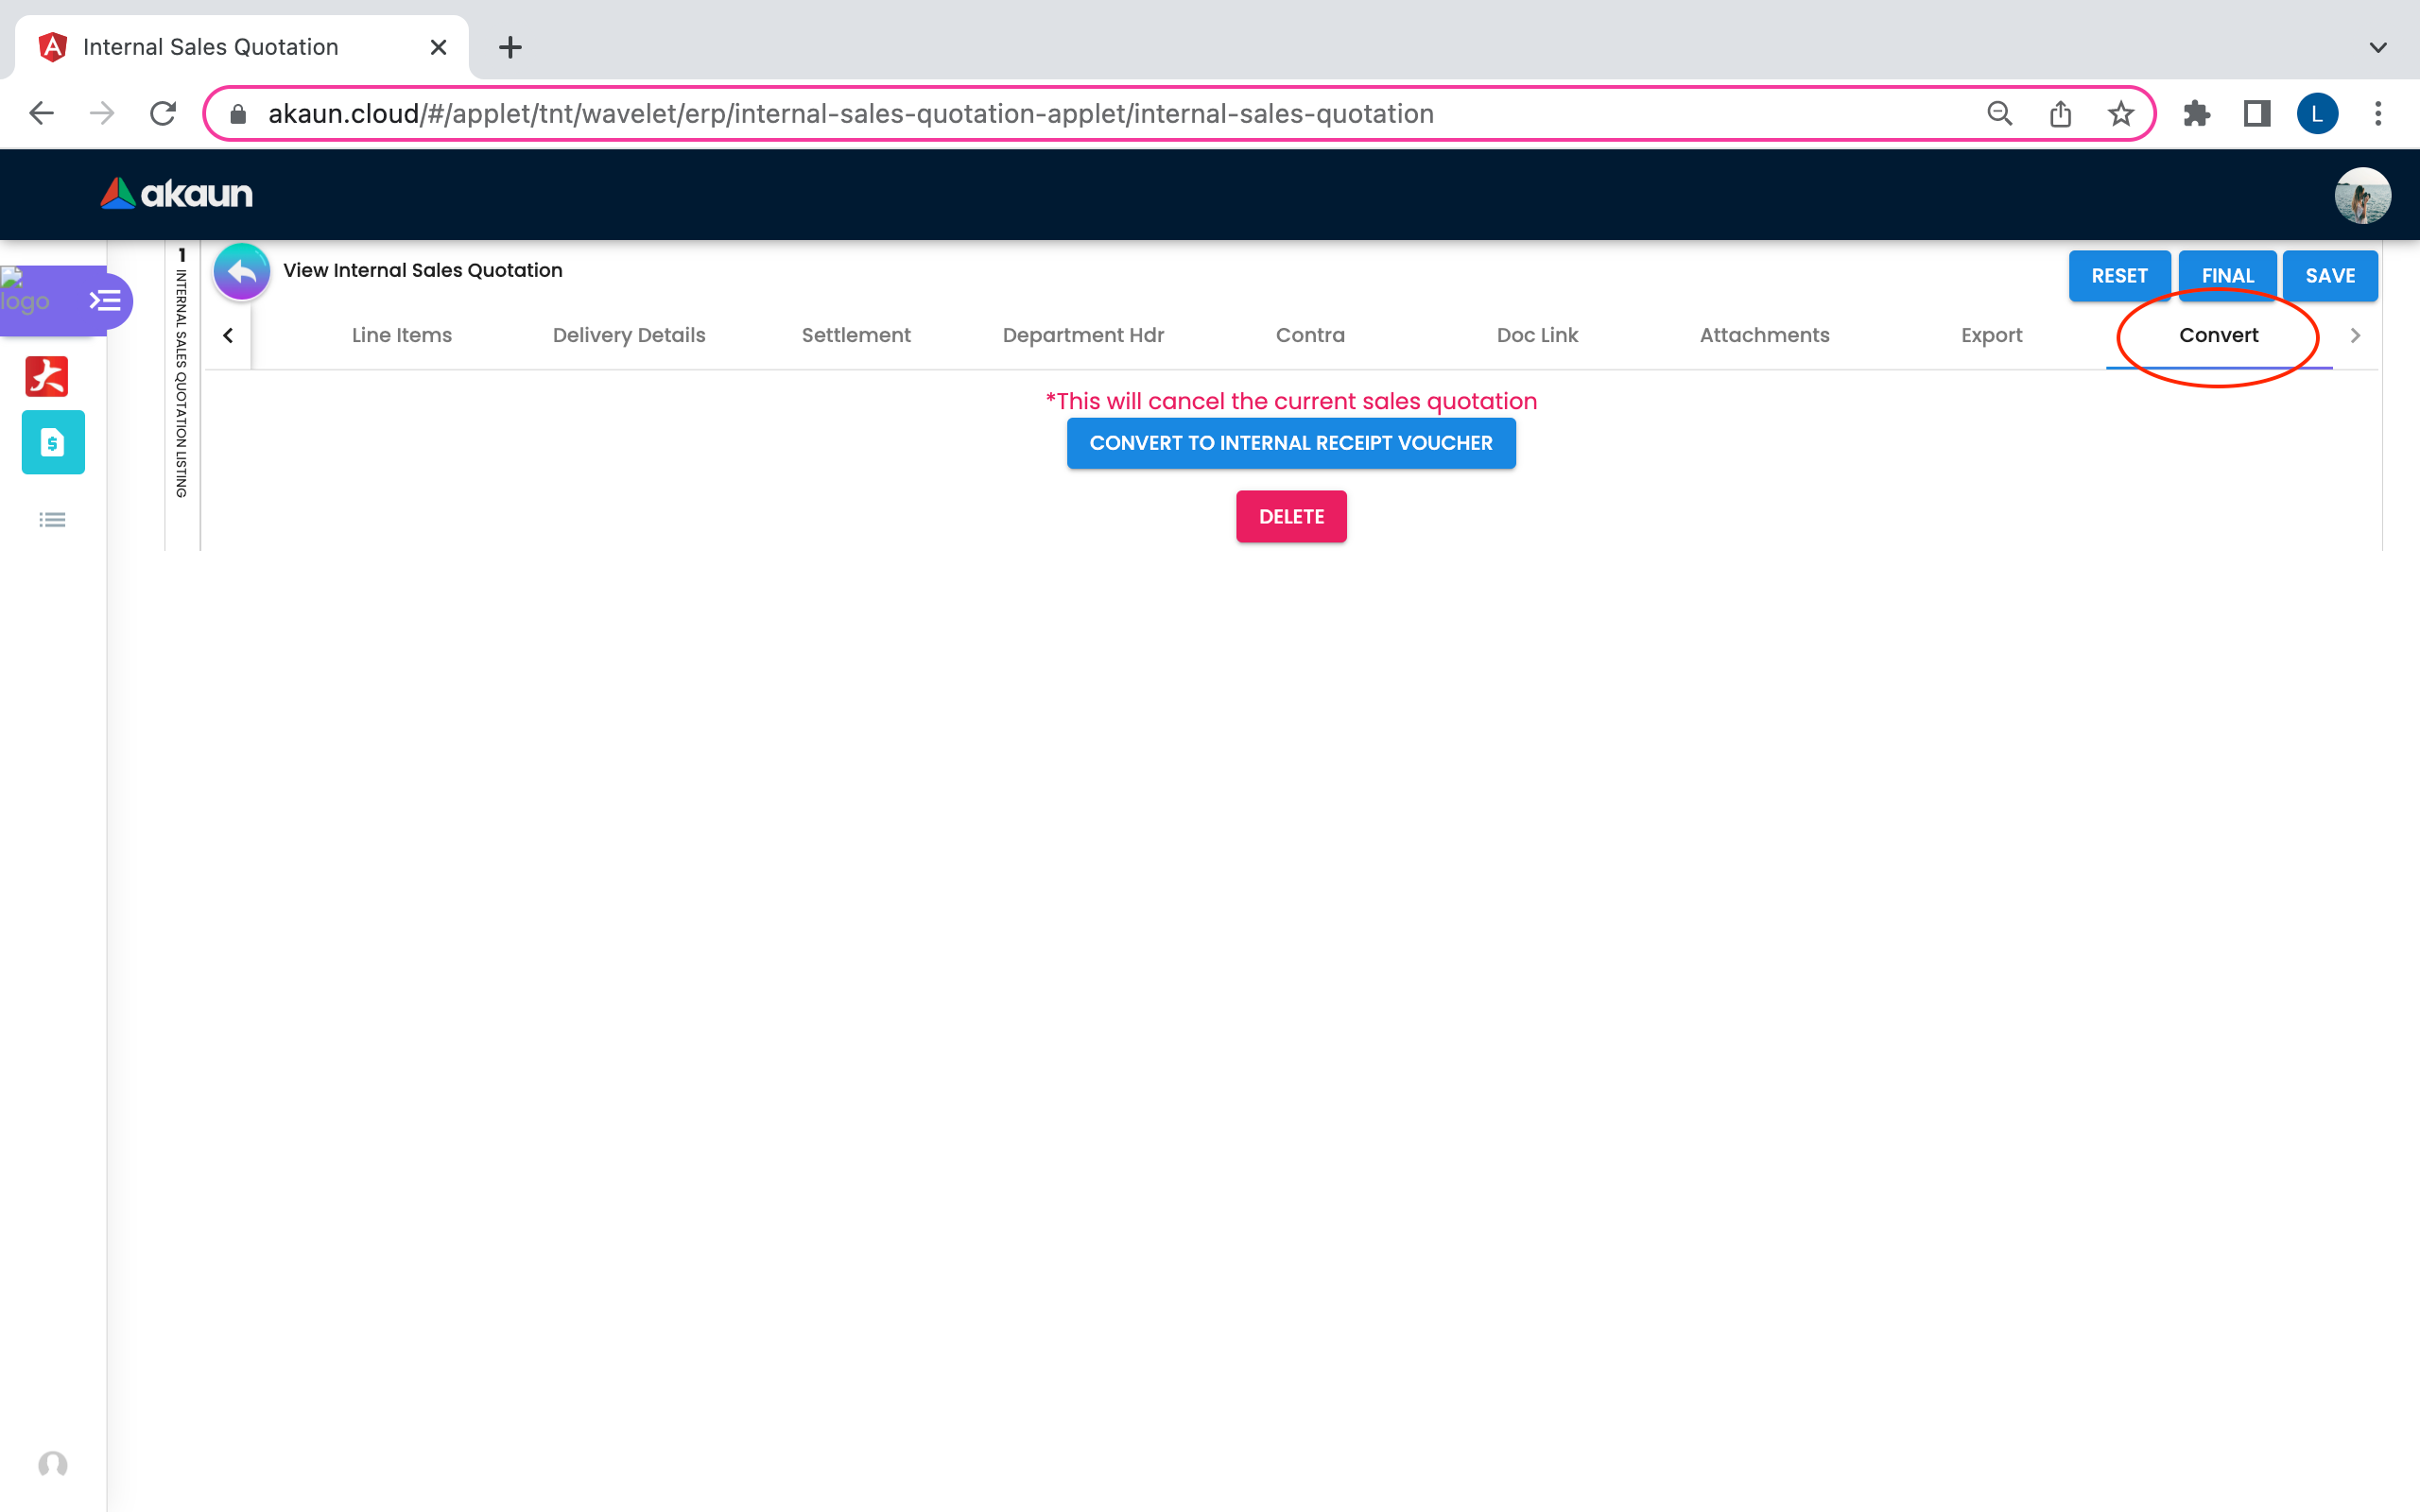This screenshot has width=2420, height=1512.
Task: Switch to the Line Items tab
Action: point(401,336)
